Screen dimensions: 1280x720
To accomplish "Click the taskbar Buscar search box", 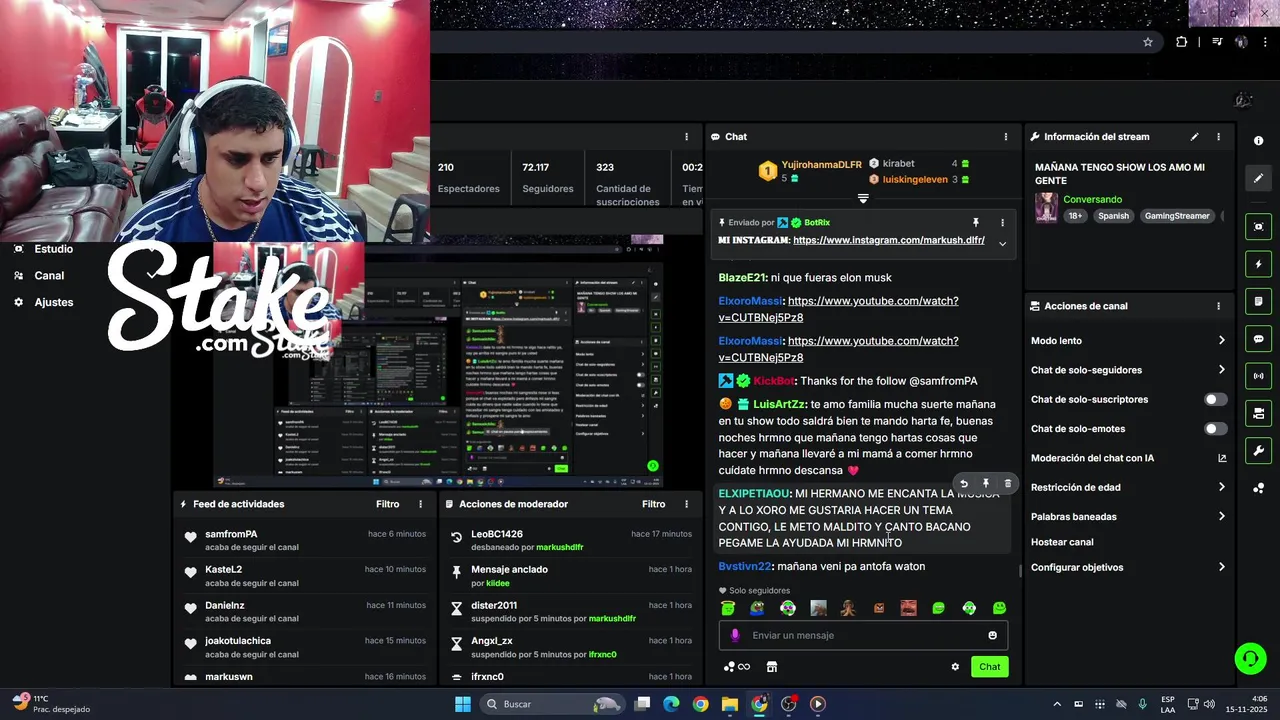I will point(550,704).
